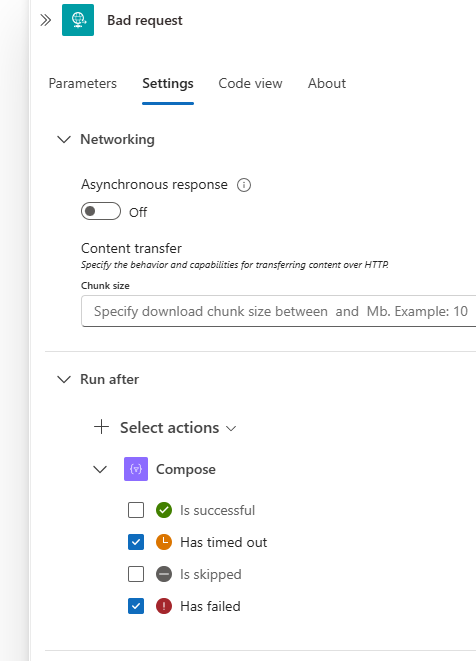Click the italic content transfer description
Viewport: 476px width, 661px height.
pyautogui.click(x=235, y=265)
